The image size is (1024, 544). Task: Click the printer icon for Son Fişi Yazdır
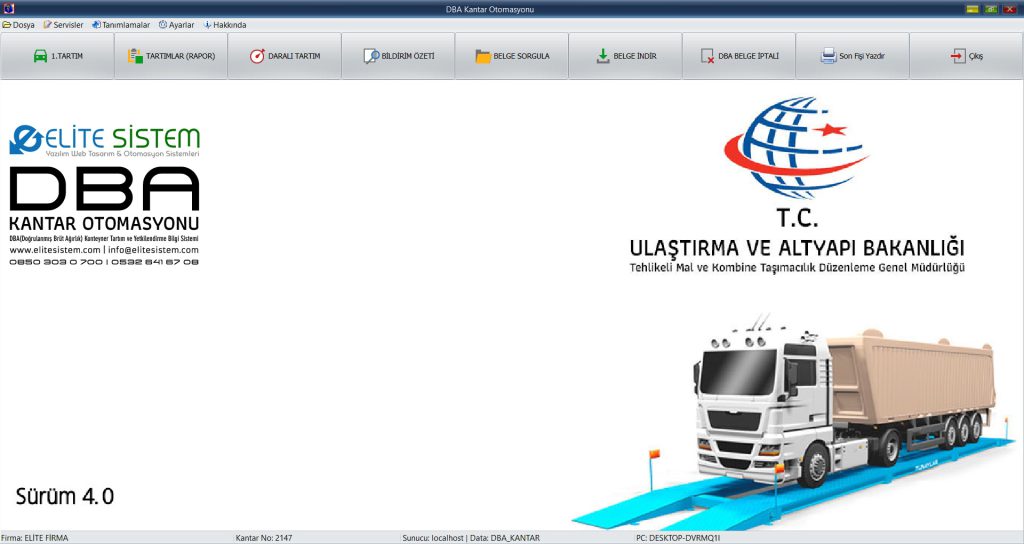tap(828, 56)
